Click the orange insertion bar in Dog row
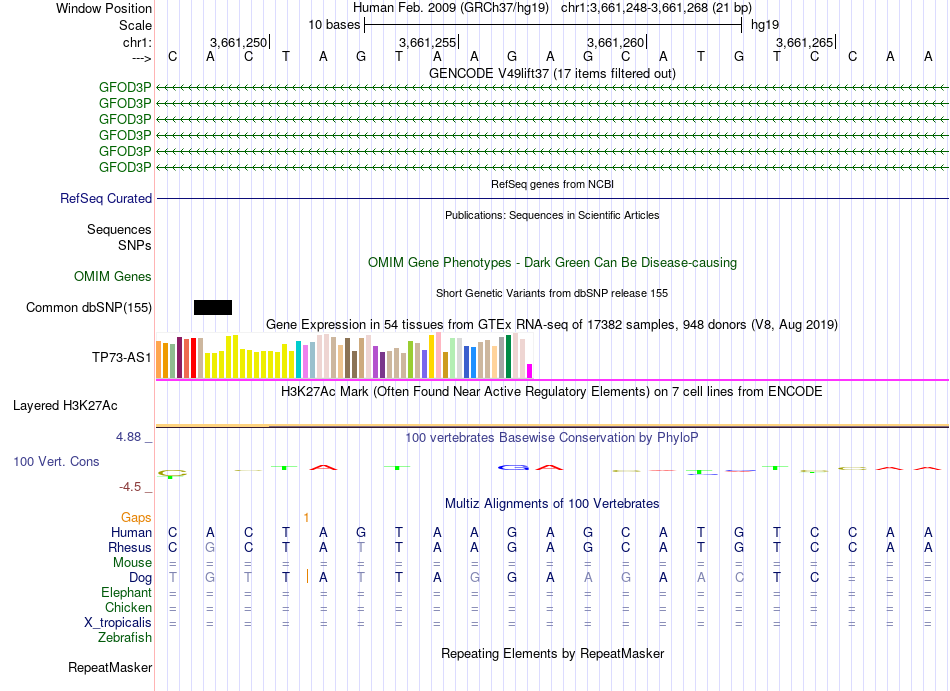This screenshot has height=691, width=950. 308,576
